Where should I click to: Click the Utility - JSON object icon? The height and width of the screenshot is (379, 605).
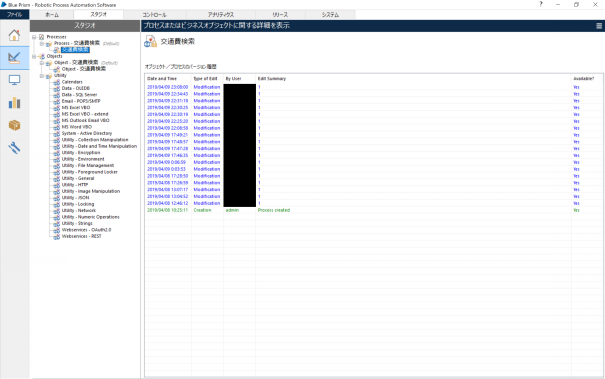pyautogui.click(x=57, y=198)
